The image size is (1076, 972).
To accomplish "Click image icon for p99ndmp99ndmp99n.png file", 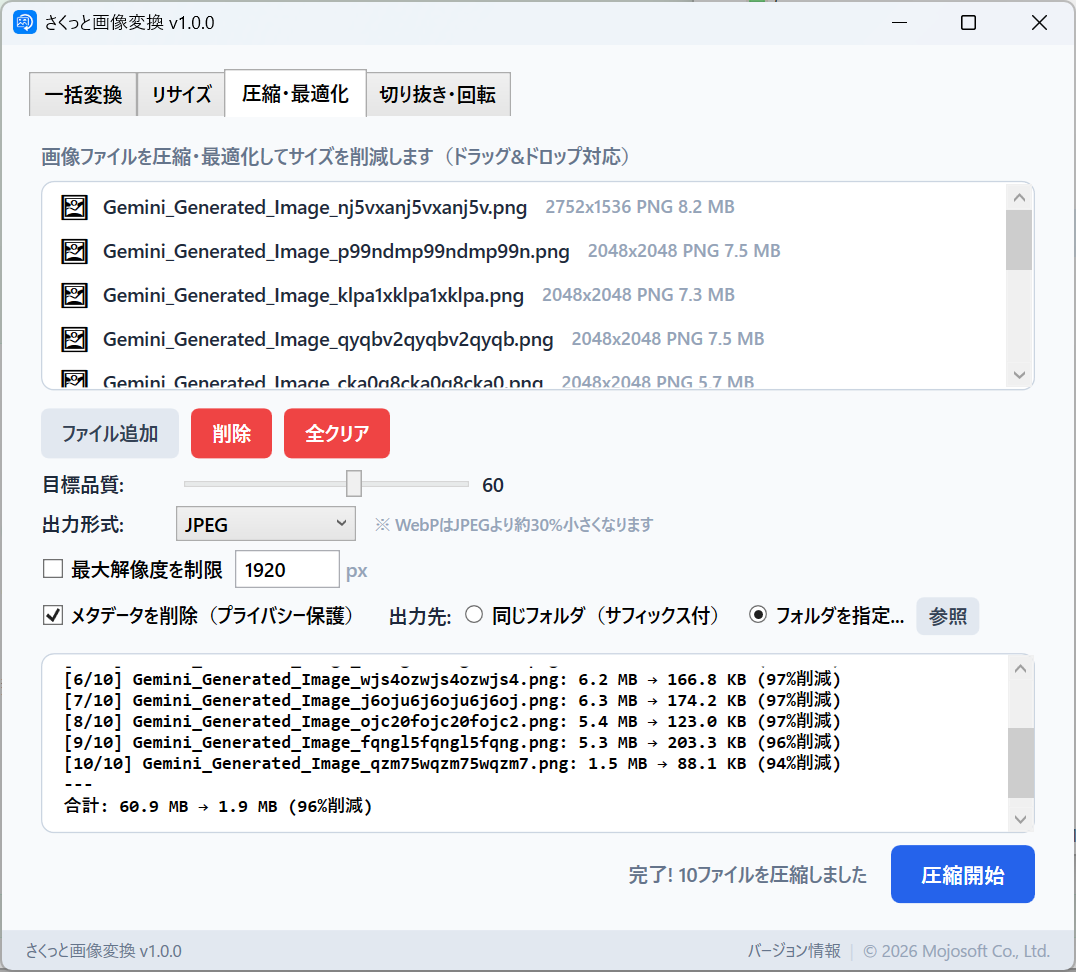I will pos(74,252).
